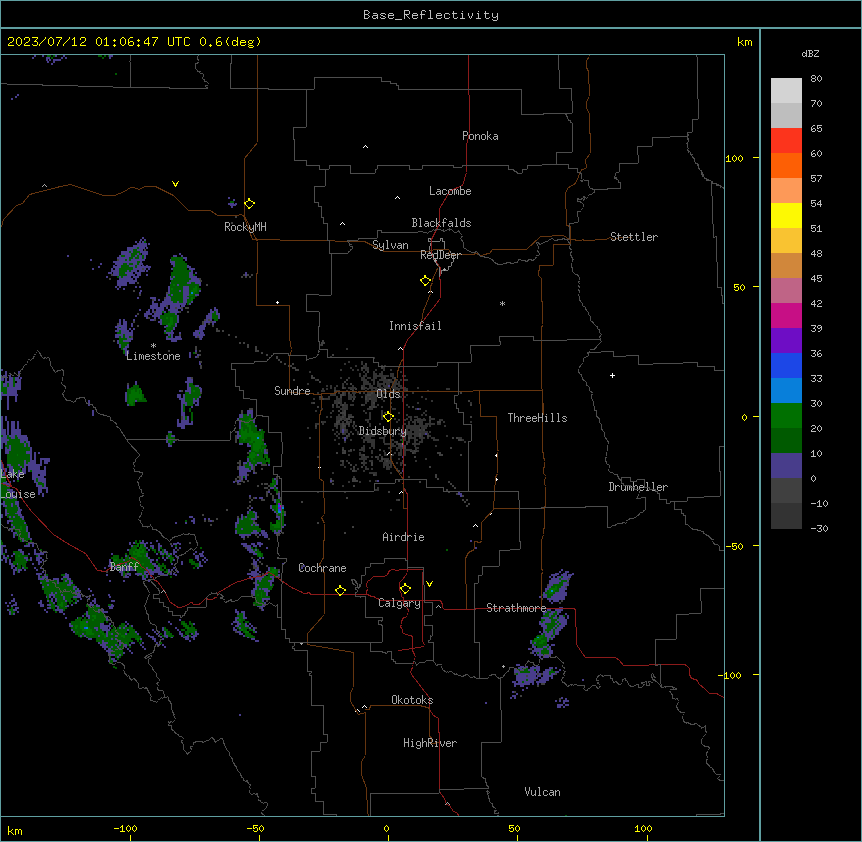Click the Sundre label
862x842 pixels.
click(292, 391)
